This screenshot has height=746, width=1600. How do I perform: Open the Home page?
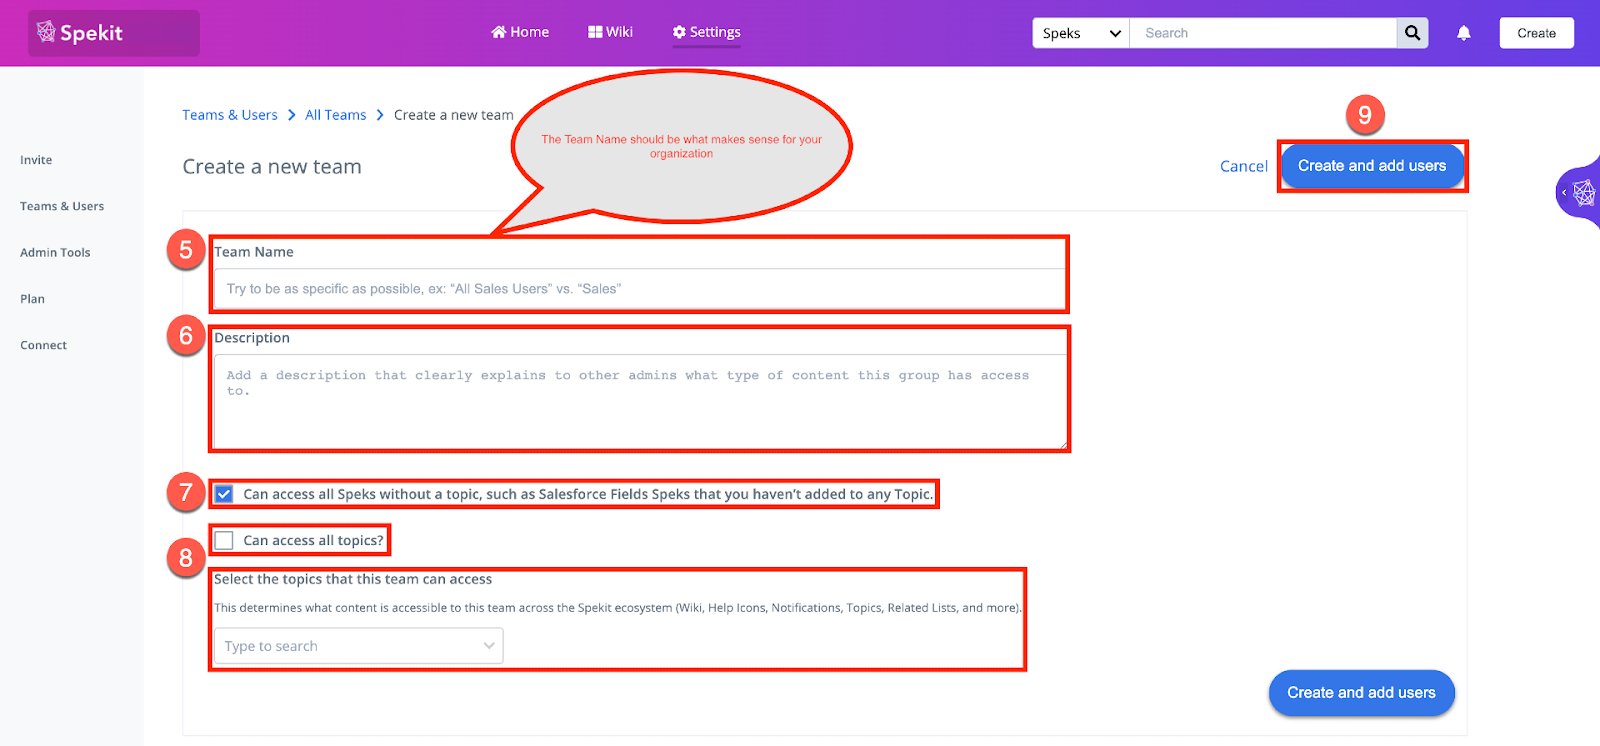(x=520, y=32)
